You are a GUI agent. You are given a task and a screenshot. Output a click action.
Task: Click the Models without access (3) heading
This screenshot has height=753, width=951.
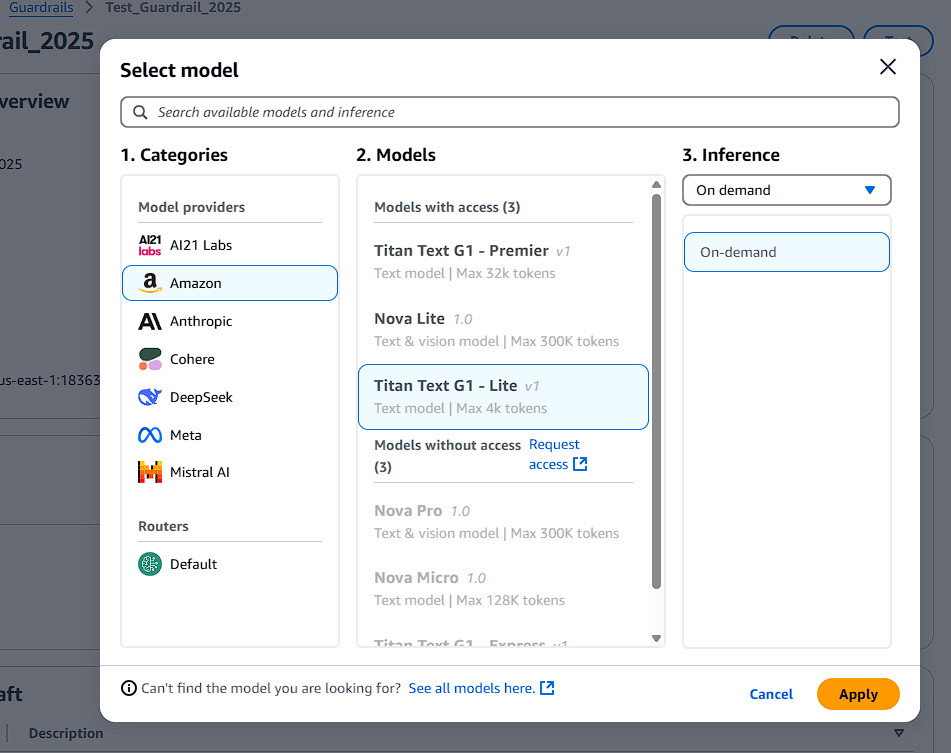click(x=447, y=456)
